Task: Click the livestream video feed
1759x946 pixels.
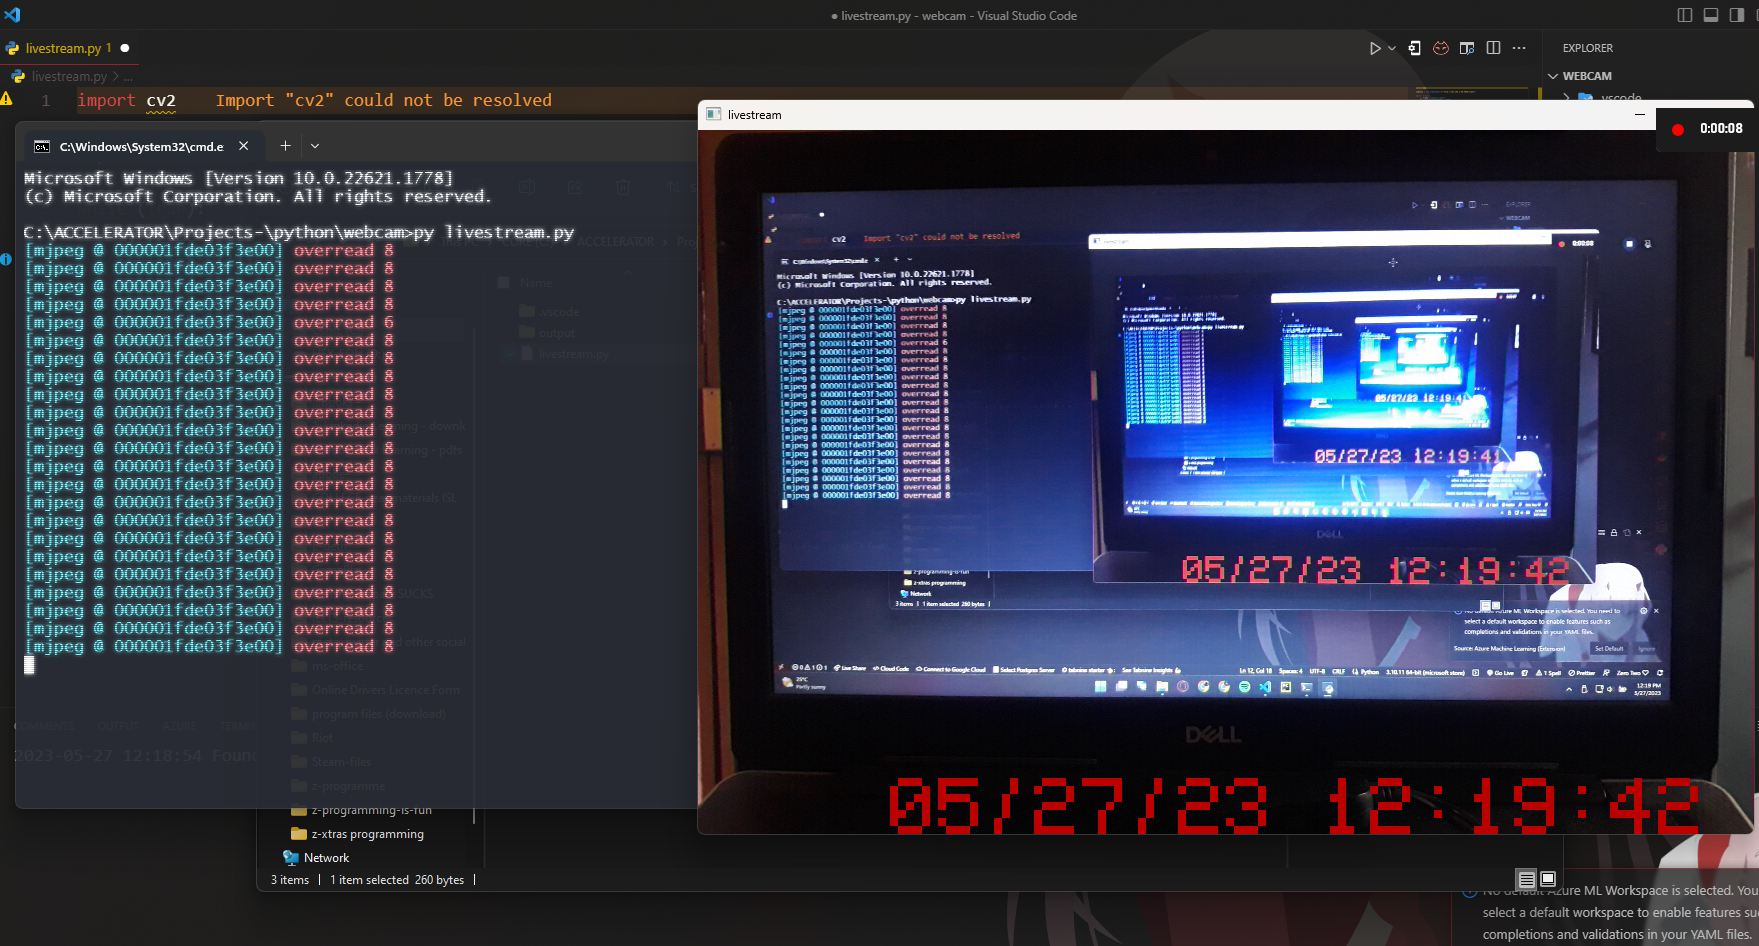Action: point(1225,481)
